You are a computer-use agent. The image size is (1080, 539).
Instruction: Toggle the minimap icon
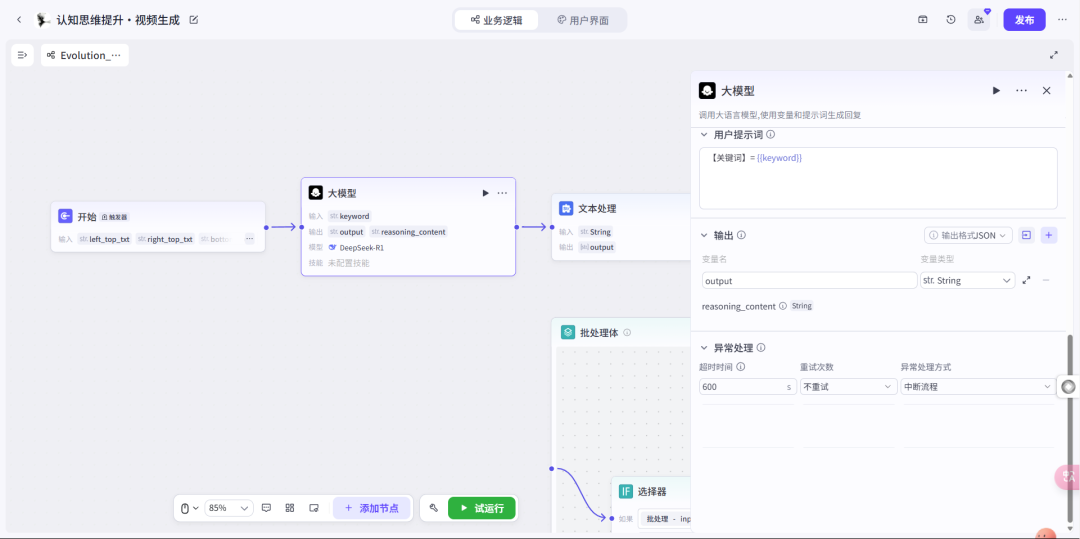[x=313, y=508]
